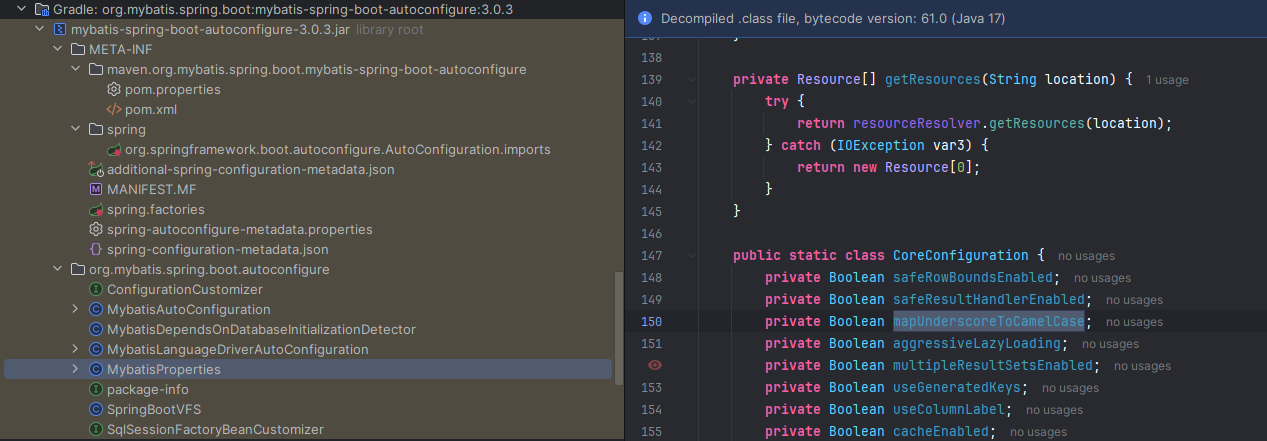This screenshot has width=1267, height=441.
Task: Click the multipleResultSetsEnabled field name
Action: click(993, 365)
